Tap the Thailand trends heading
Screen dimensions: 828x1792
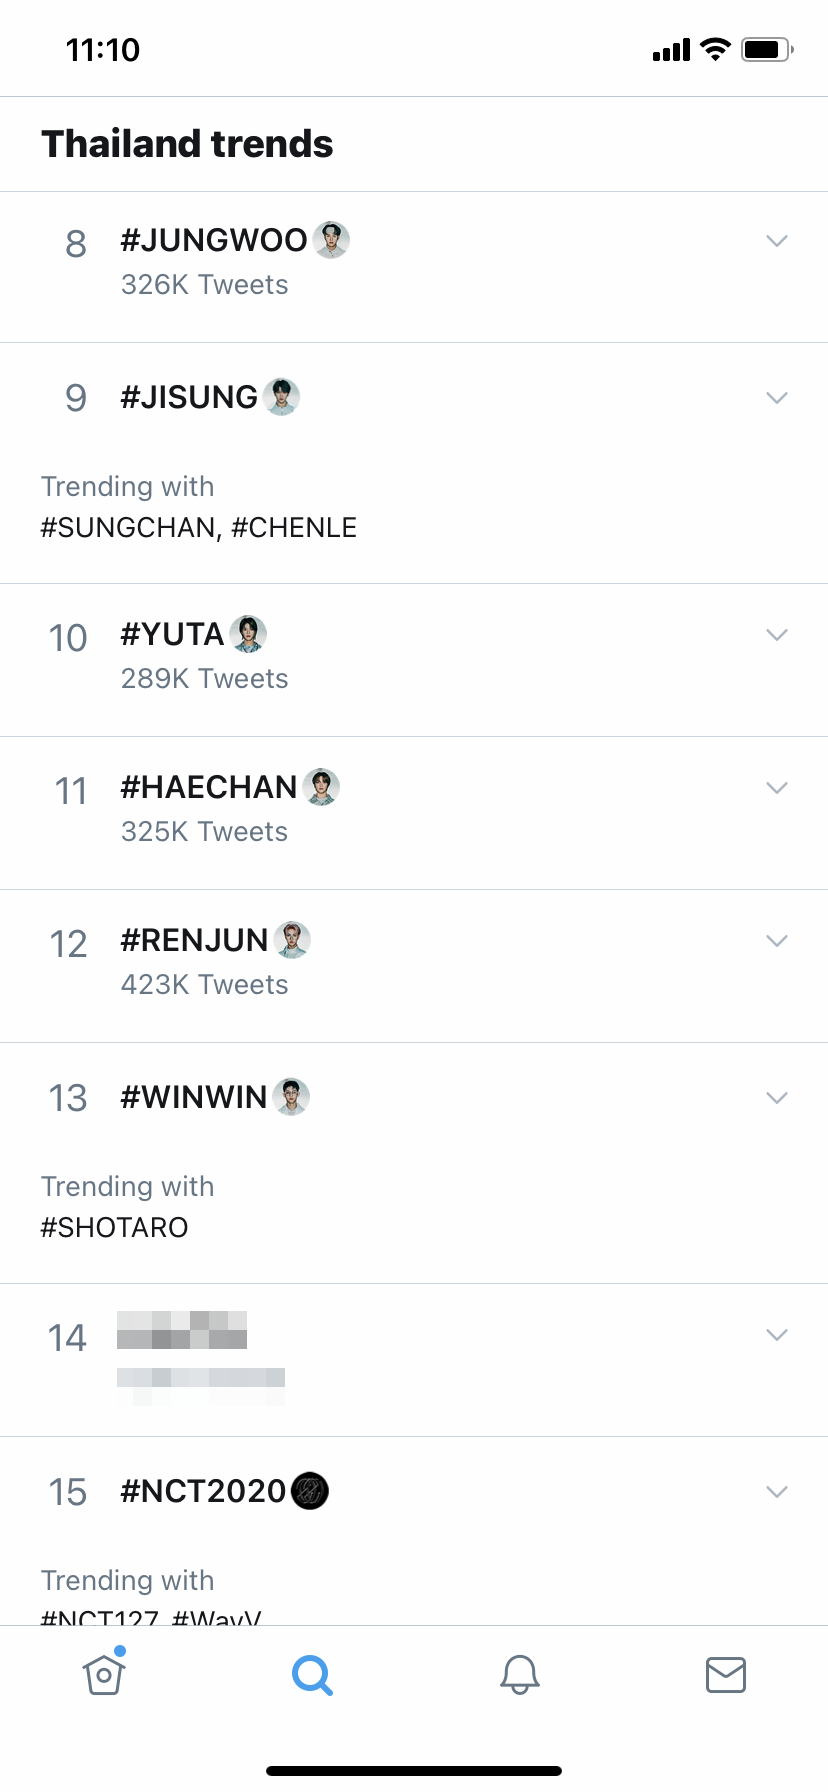pos(187,144)
